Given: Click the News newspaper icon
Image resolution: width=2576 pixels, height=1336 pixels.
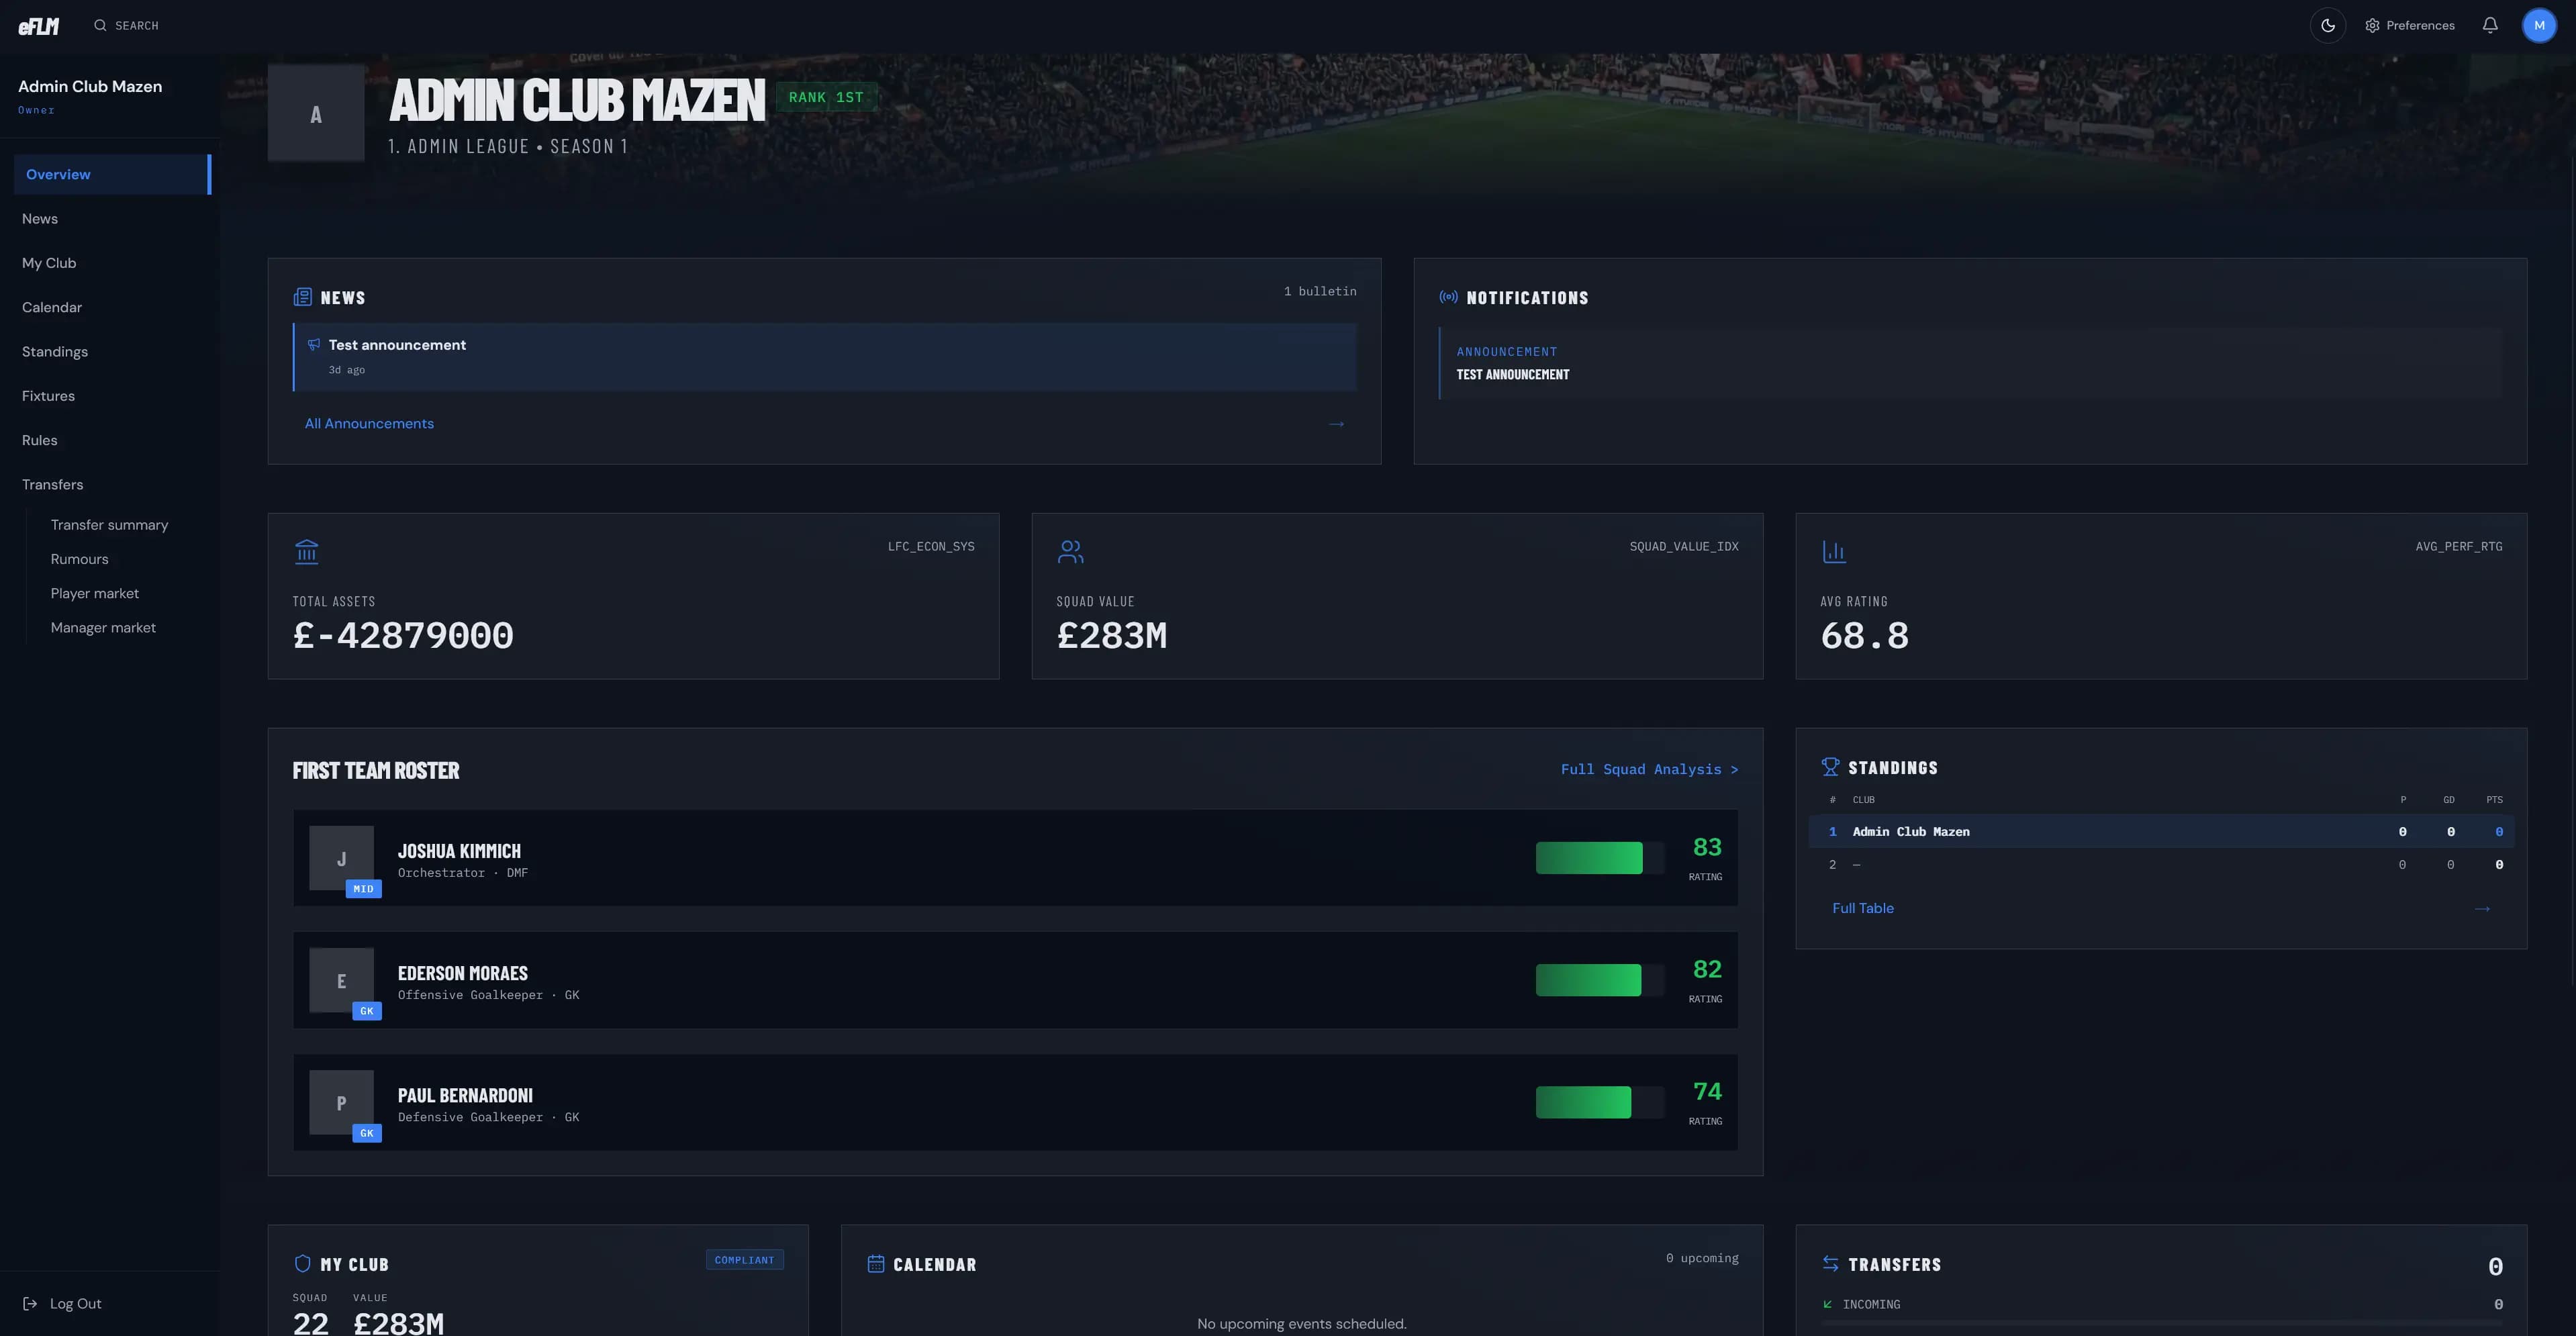Looking at the screenshot, I should click(302, 297).
